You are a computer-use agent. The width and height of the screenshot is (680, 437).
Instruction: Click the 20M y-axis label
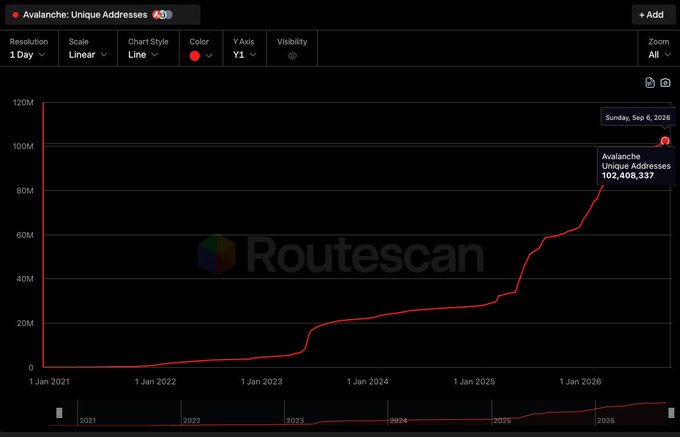(25, 323)
